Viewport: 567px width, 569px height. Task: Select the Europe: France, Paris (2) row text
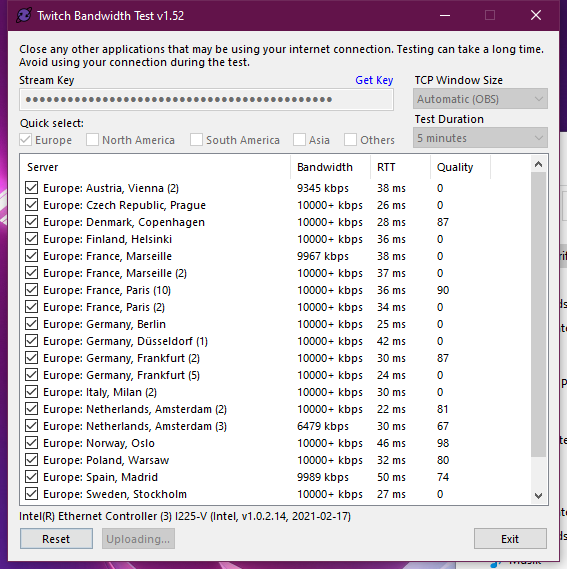click(x=104, y=307)
